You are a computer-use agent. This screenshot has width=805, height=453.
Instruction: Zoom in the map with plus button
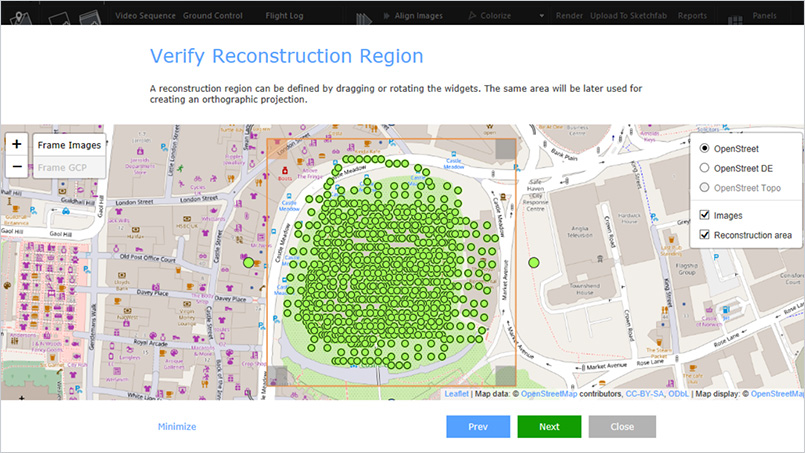(x=18, y=144)
